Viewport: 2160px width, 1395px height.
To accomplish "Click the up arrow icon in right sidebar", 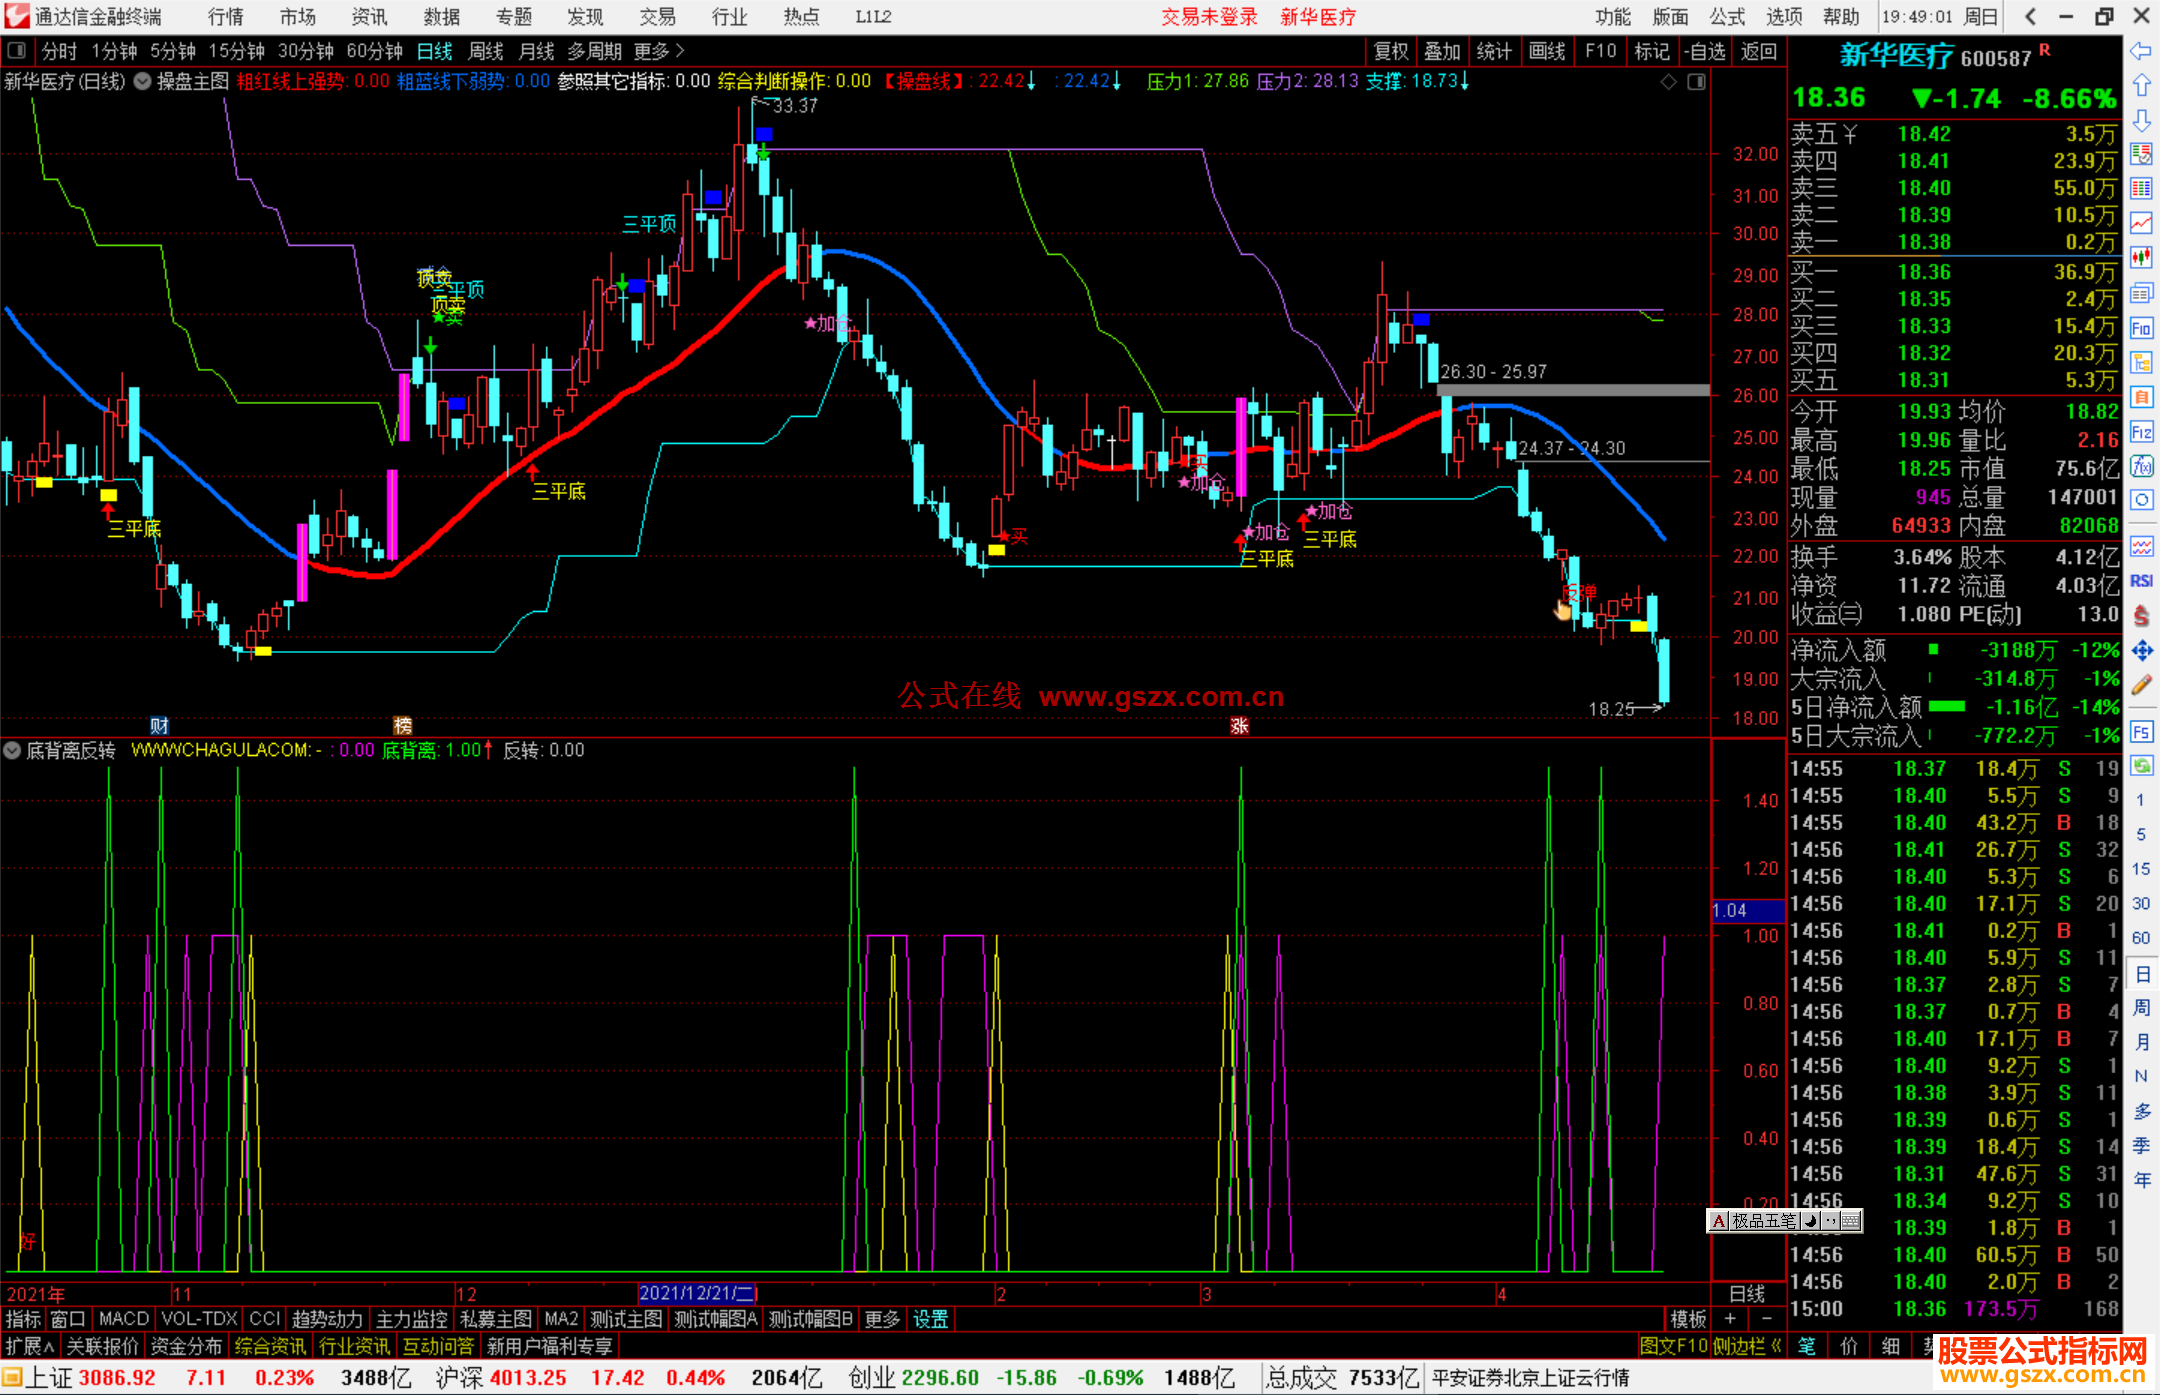I will click(2141, 86).
